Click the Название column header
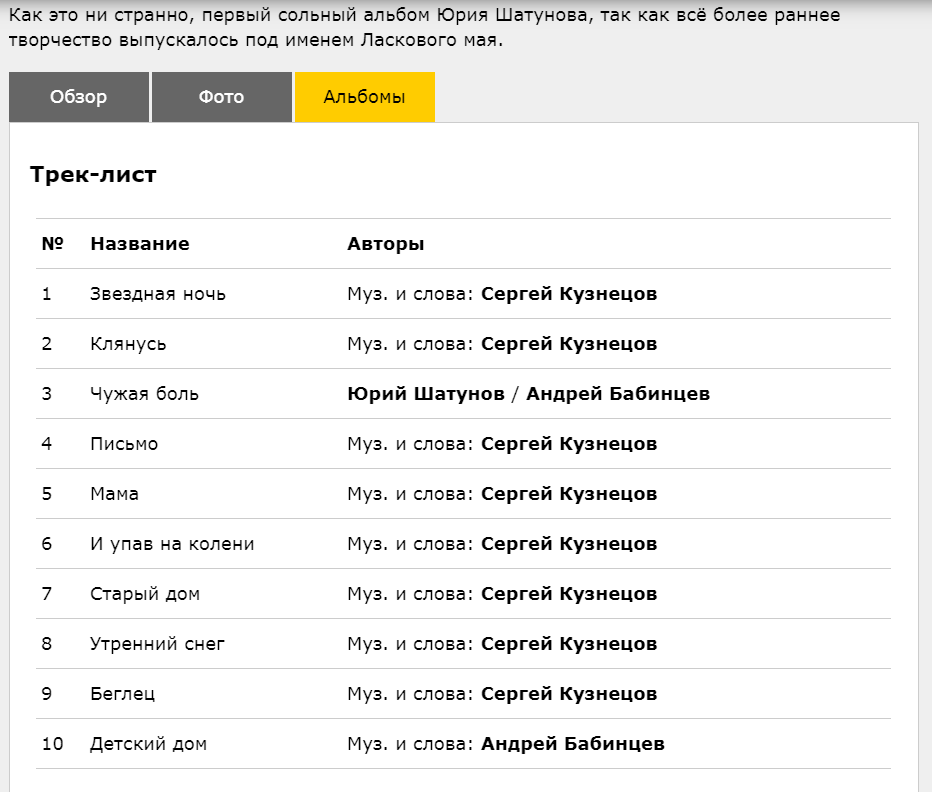Image resolution: width=932 pixels, height=792 pixels. [x=140, y=244]
